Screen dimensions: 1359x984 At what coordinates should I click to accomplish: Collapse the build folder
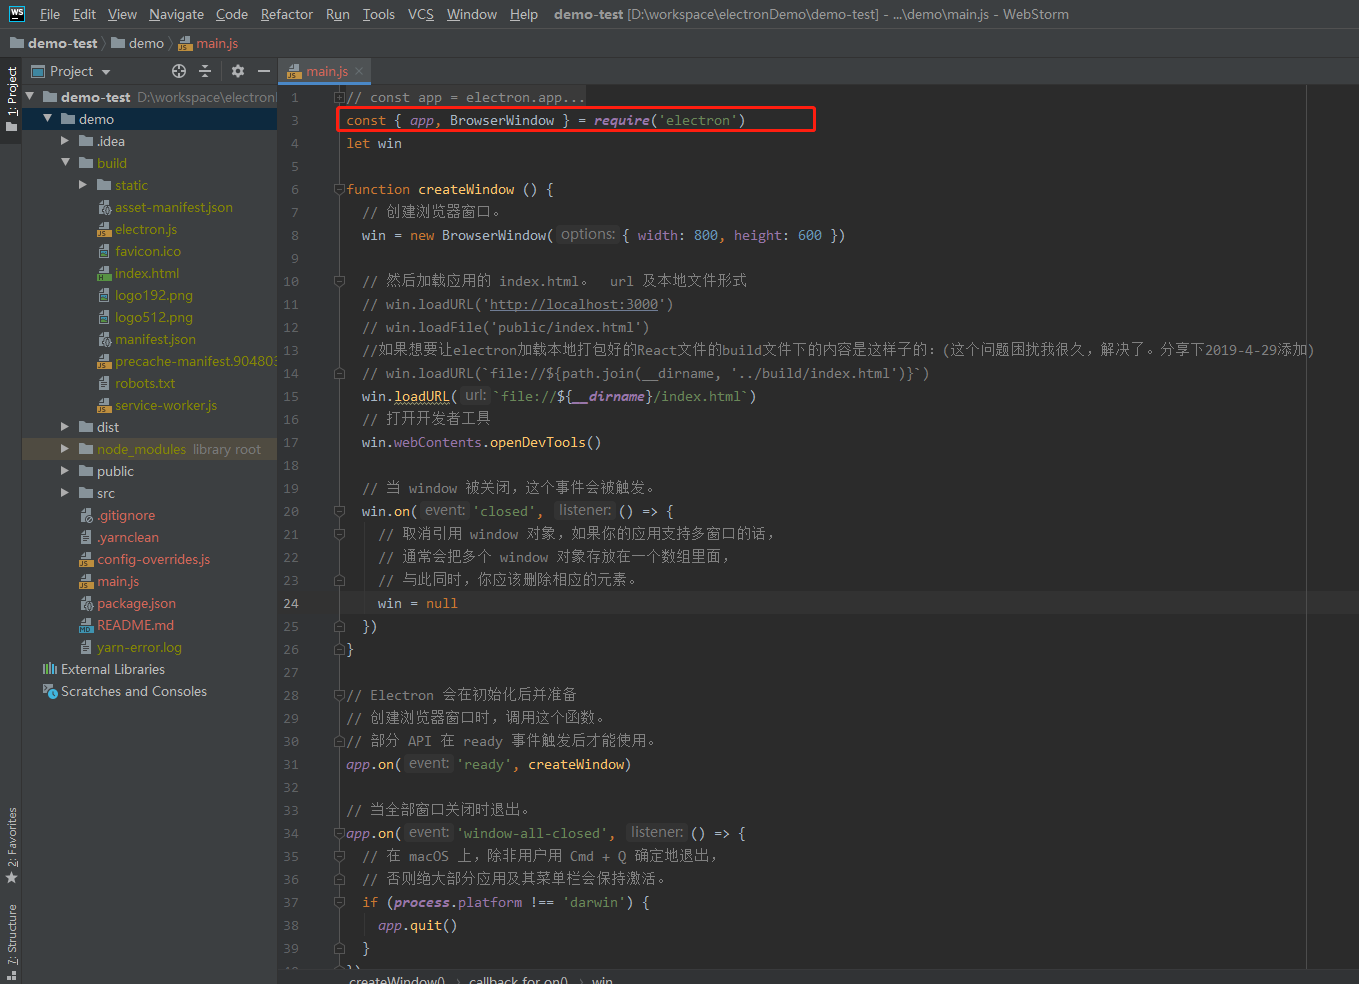pos(66,163)
